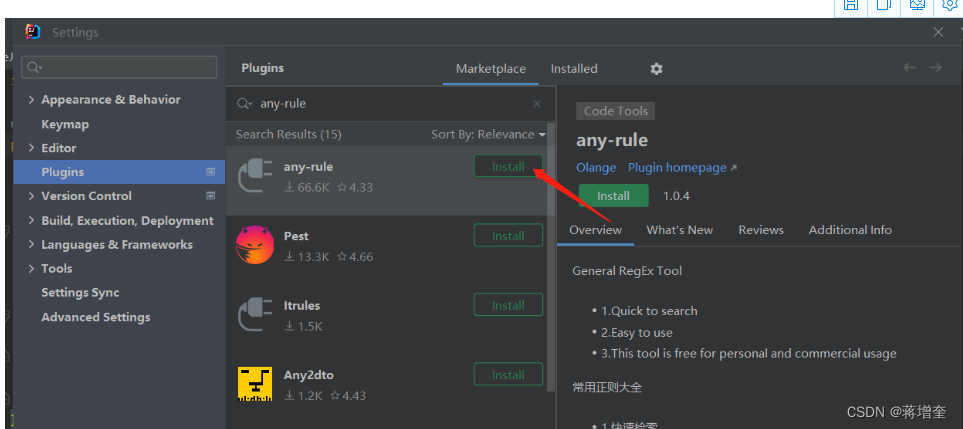The image size is (963, 429).
Task: Click the version number 1.0.4
Action: coord(676,196)
